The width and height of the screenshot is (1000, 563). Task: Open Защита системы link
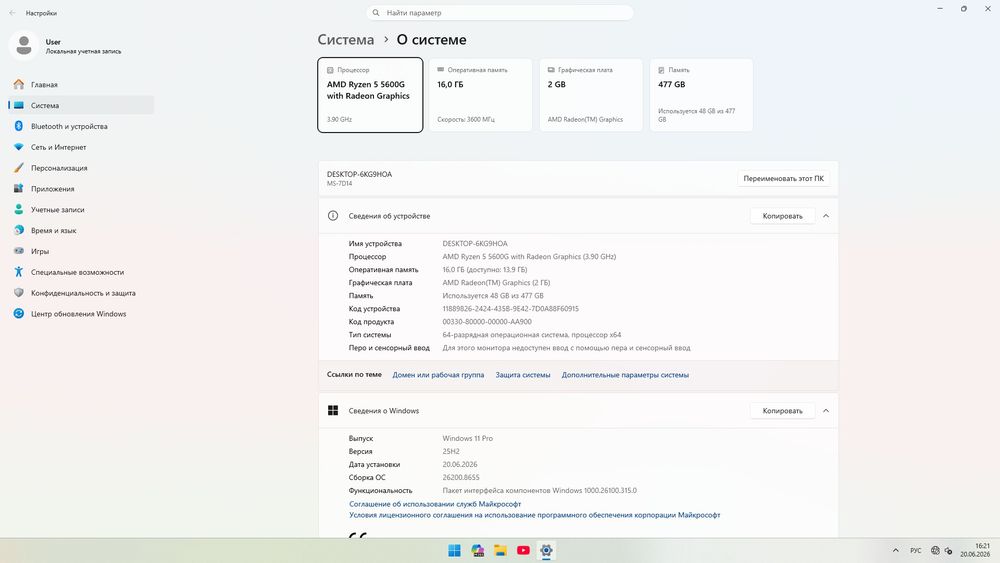point(523,375)
